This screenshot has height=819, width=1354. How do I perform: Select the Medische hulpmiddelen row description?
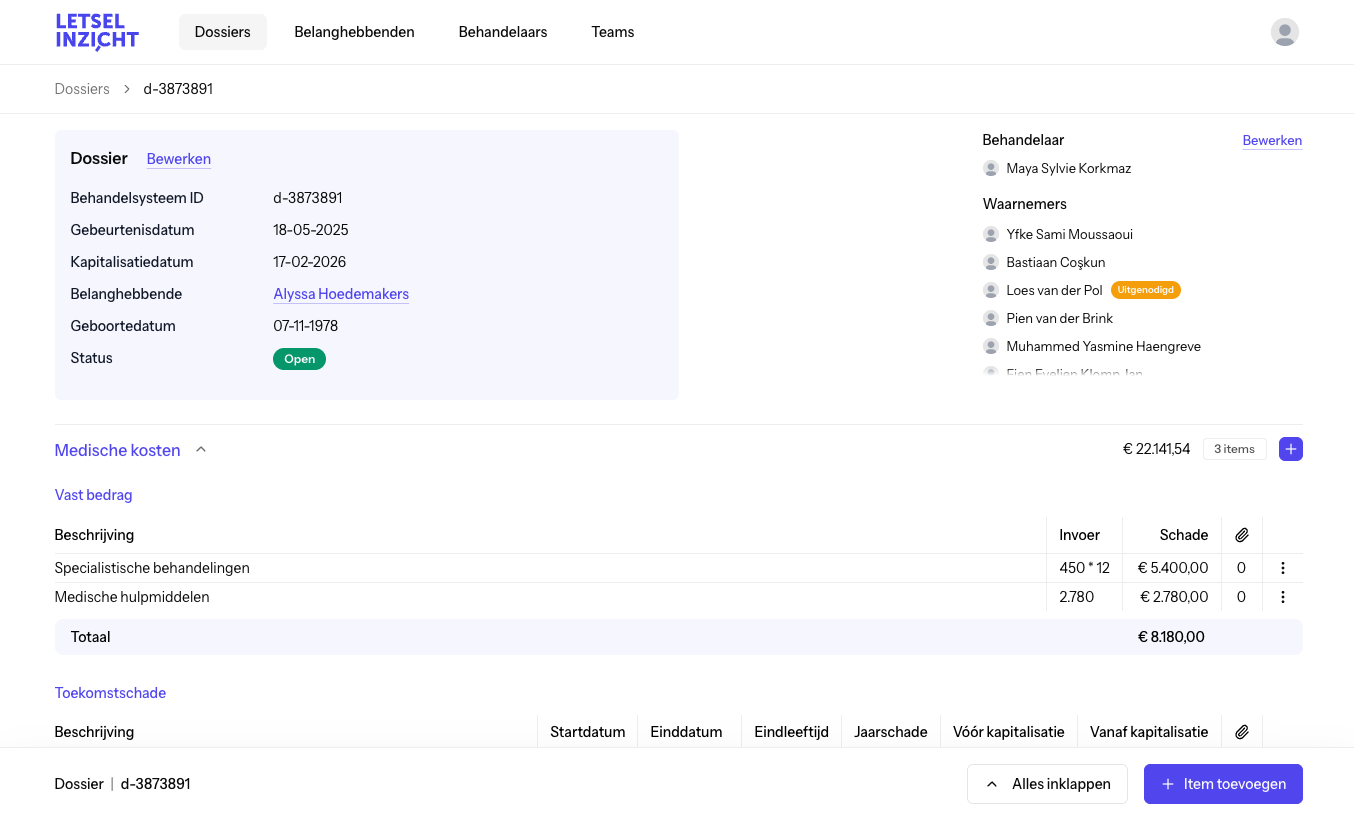(132, 597)
